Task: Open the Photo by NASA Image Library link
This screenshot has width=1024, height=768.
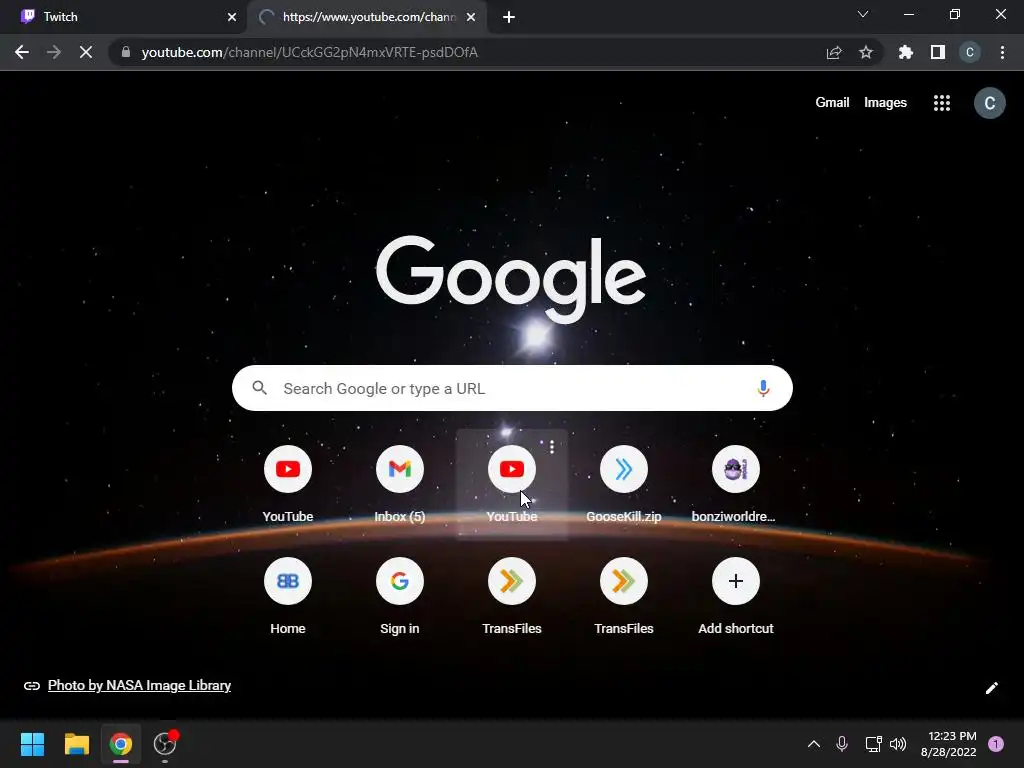Action: [139, 685]
